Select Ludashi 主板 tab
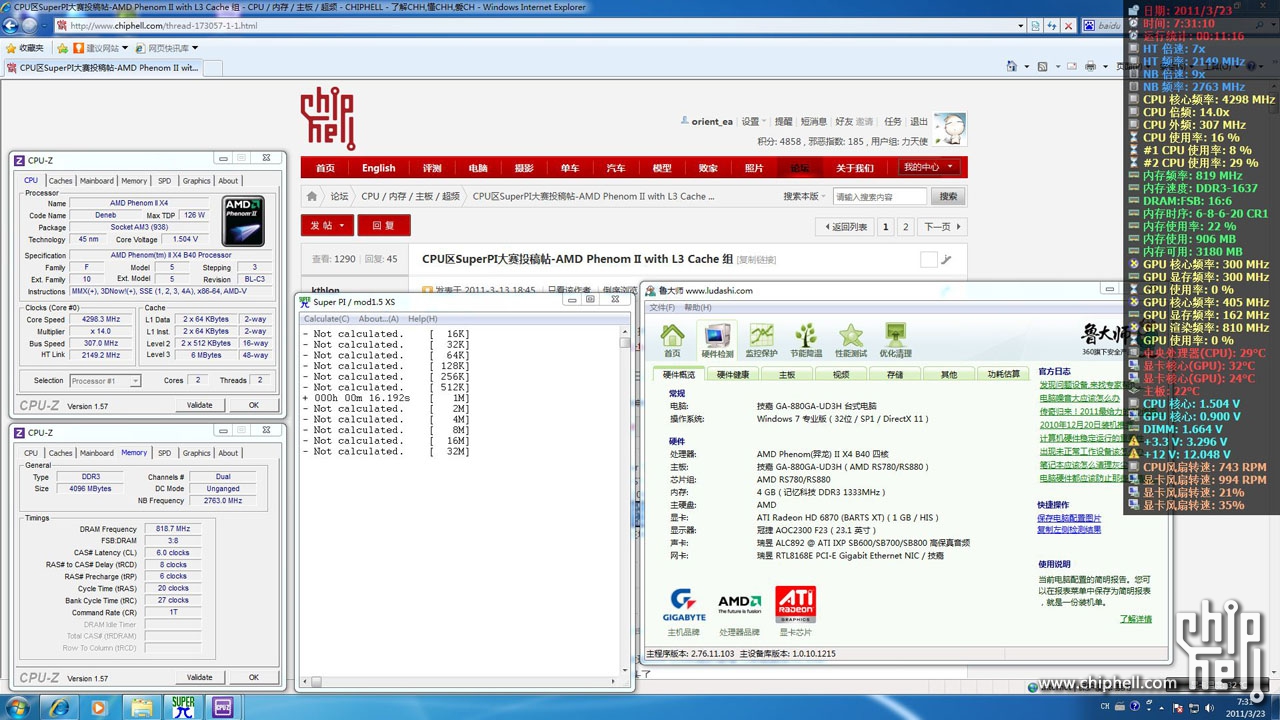 (787, 374)
